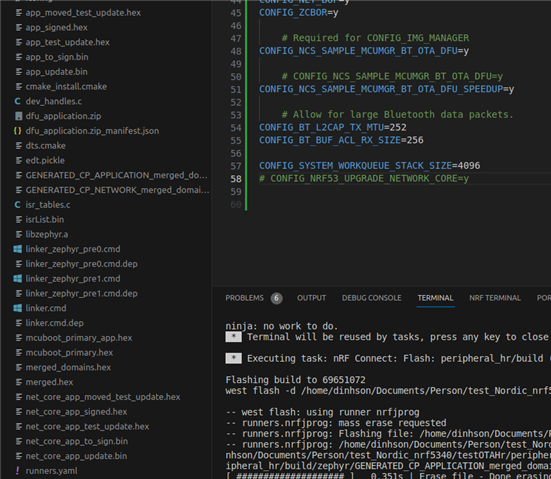This screenshot has width=551, height=479.
Task: Click the zip archive icon for dfu_application.zip
Action: click(x=19, y=116)
